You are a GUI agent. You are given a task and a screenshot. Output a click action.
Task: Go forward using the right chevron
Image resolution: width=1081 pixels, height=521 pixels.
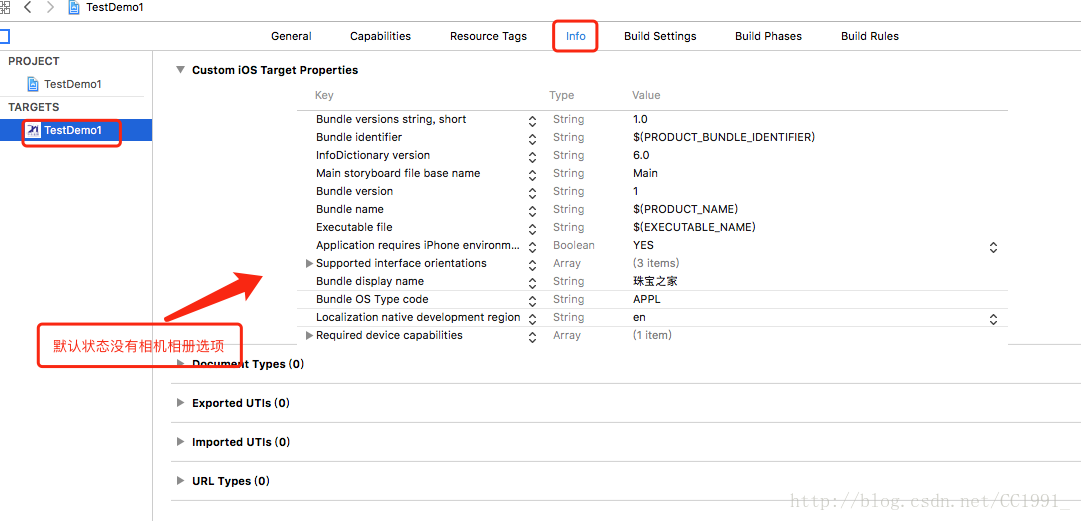tap(50, 8)
